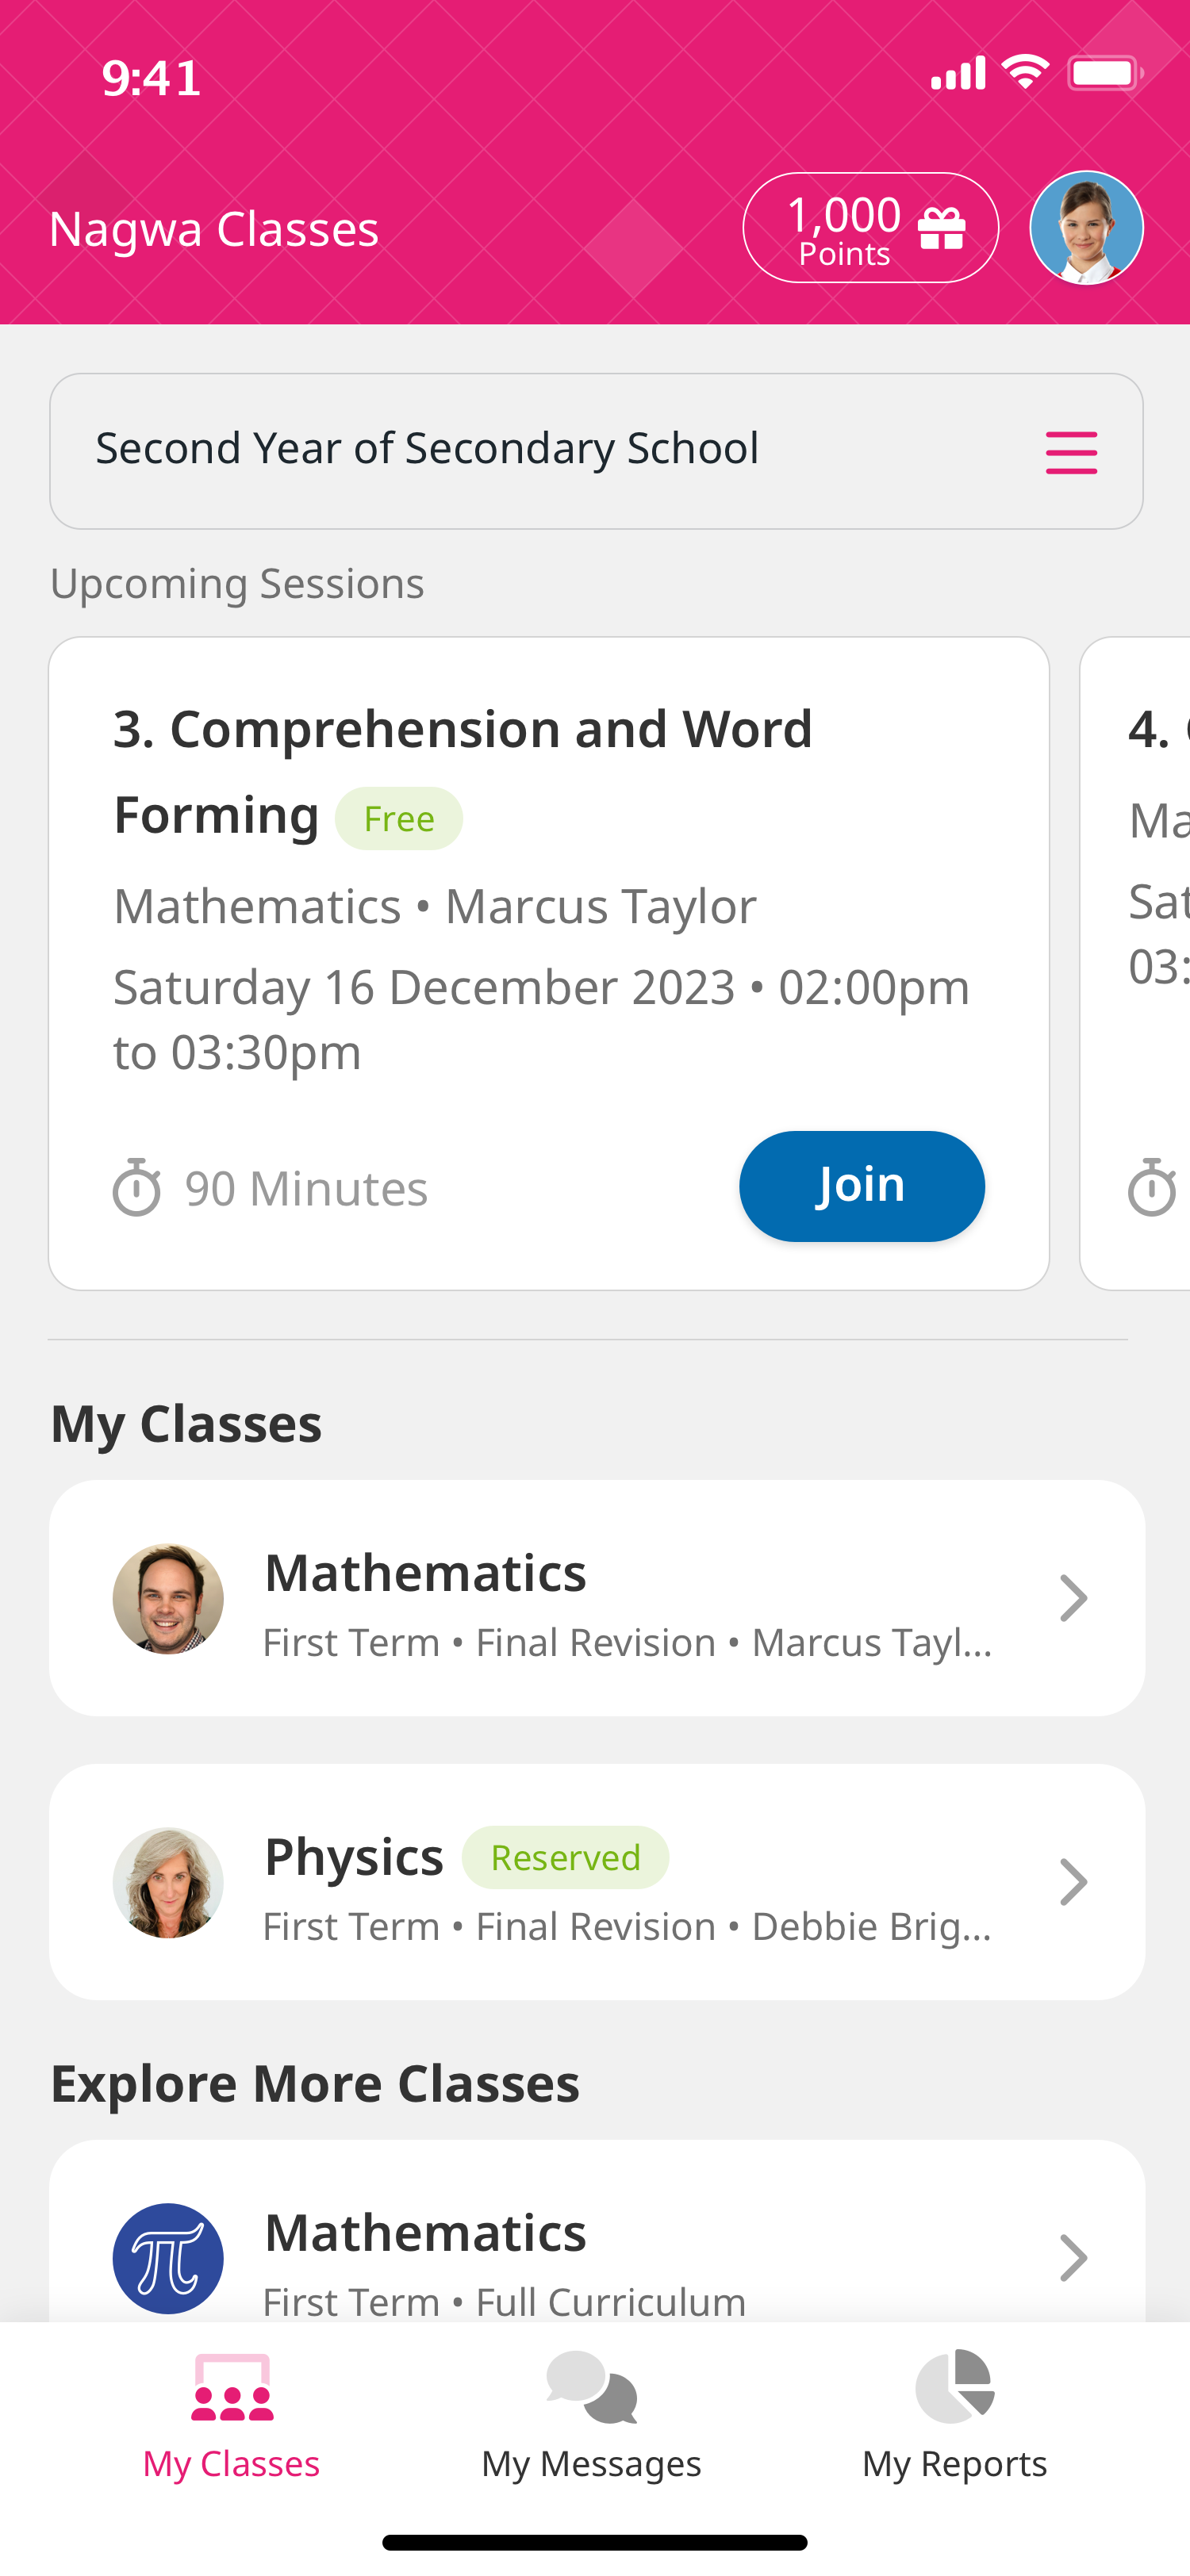Expand Mathematics Full Curriculum chevron

pyautogui.click(x=1073, y=2257)
